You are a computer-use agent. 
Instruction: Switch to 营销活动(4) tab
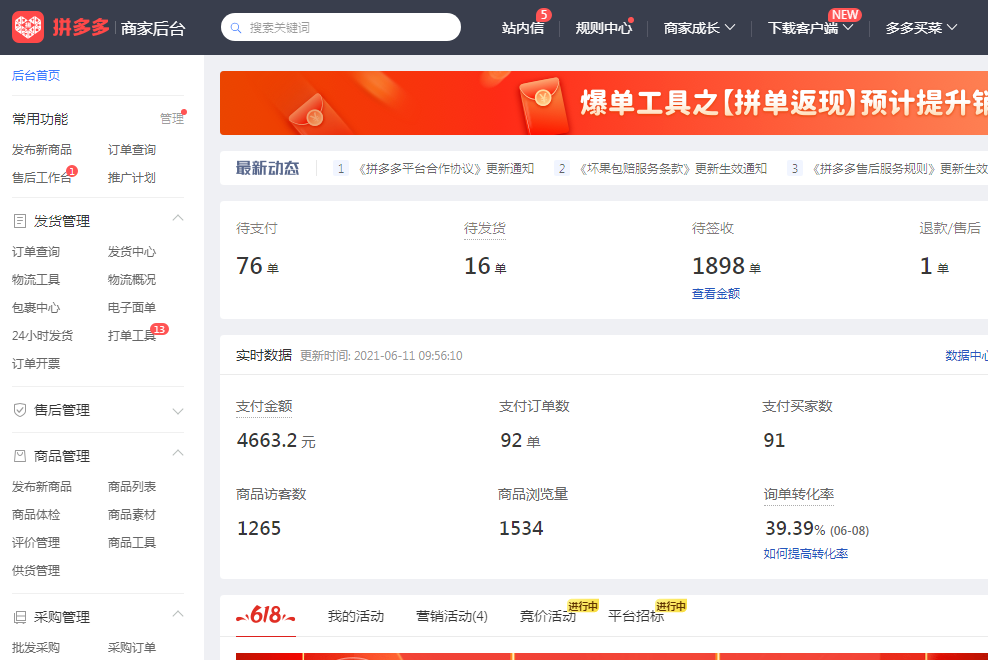click(452, 616)
